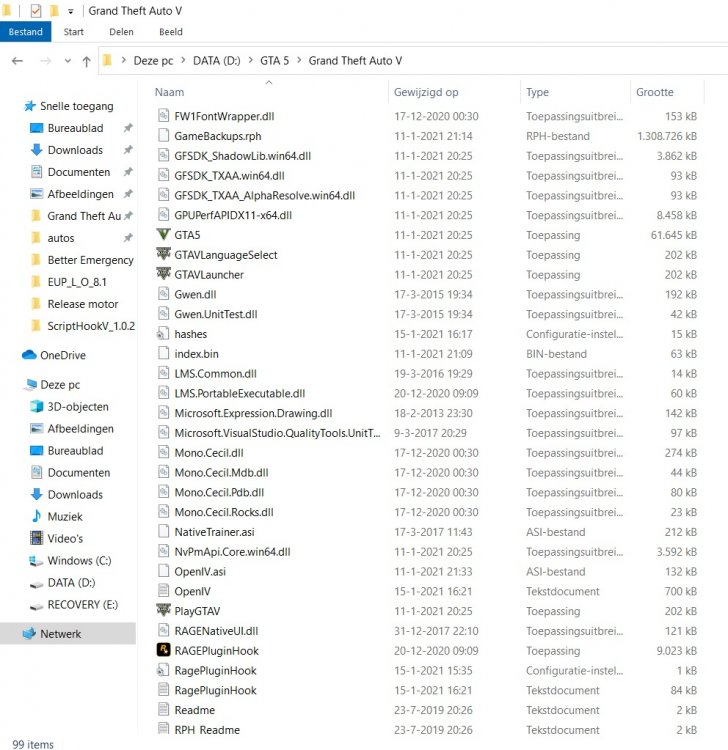Click the Snelle toegang star icon
This screenshot has width=728, height=750.
click(30, 106)
